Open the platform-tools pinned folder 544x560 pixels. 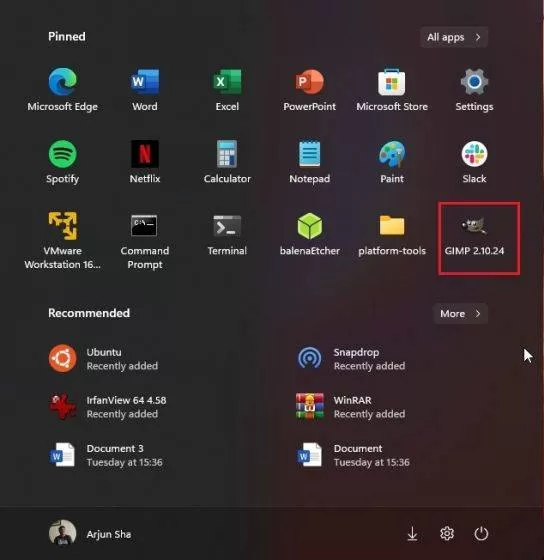[392, 234]
